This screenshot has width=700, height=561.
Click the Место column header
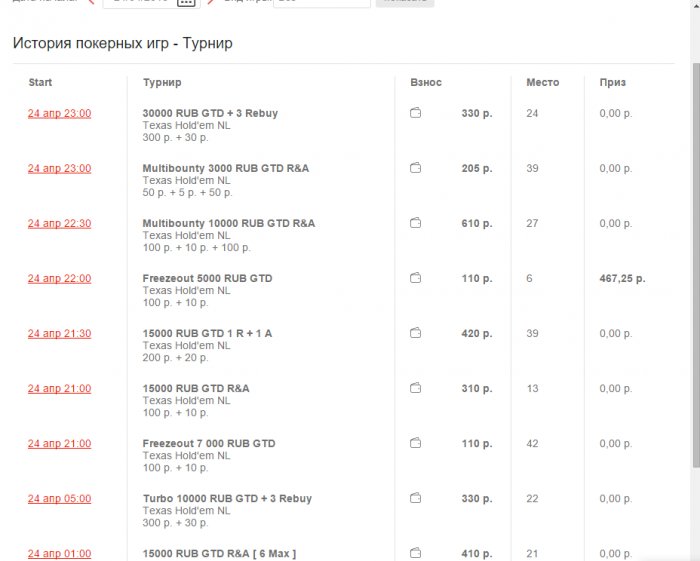pyautogui.click(x=542, y=82)
